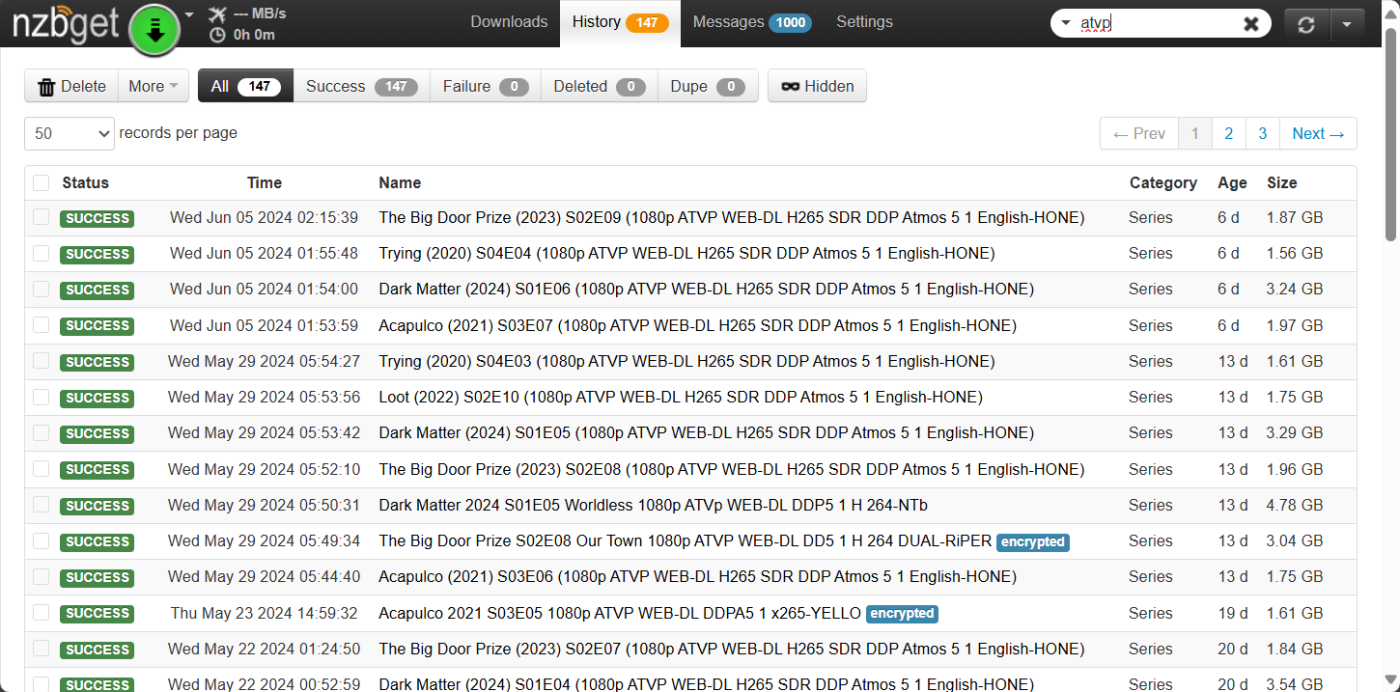This screenshot has width=1400, height=692.
Task: Click encrypted badge on Acapulco YELLO row
Action: (902, 614)
